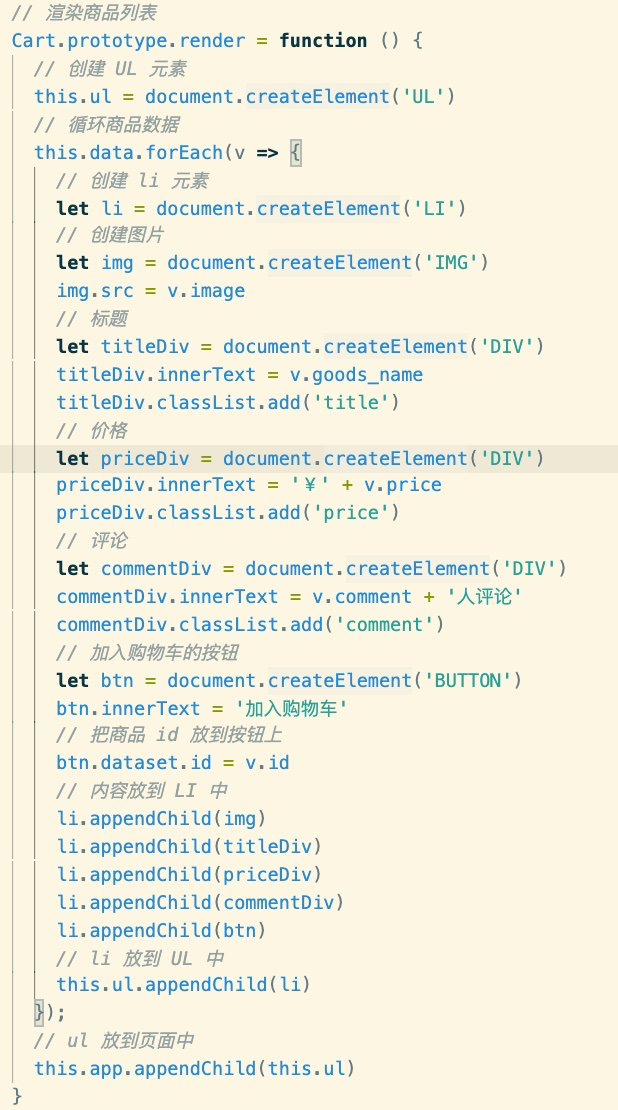Click the string literal 'IMG'
Viewport: 618px width, 1110px height.
tap(451, 263)
